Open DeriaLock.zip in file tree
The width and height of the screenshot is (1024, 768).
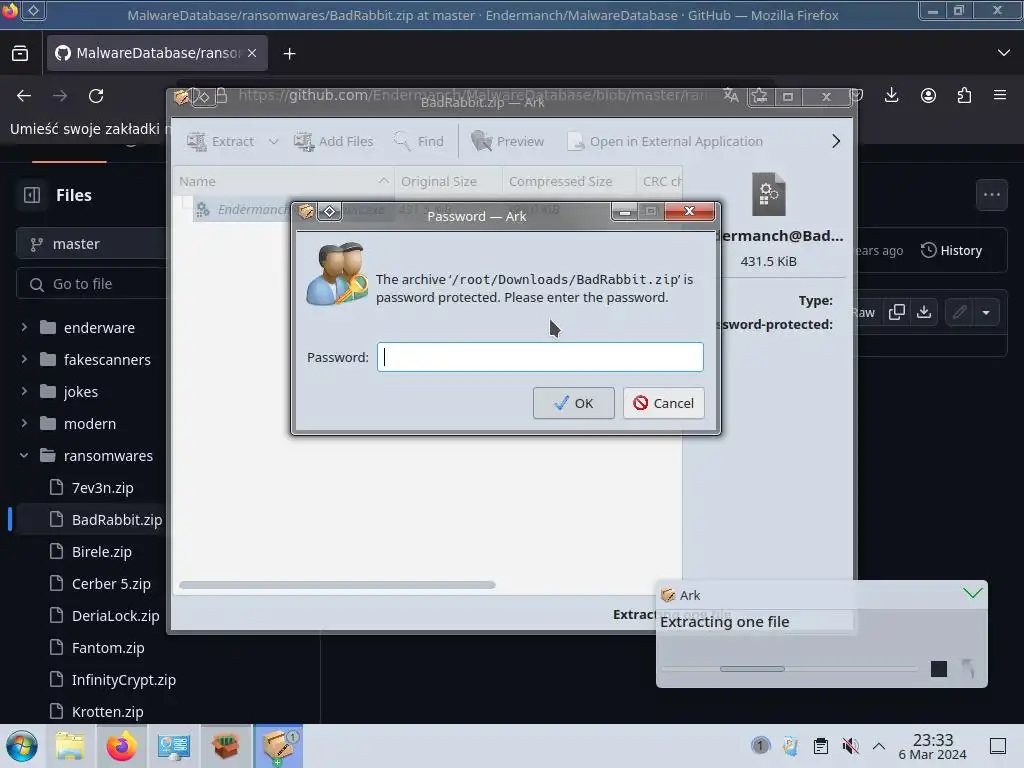(x=115, y=616)
